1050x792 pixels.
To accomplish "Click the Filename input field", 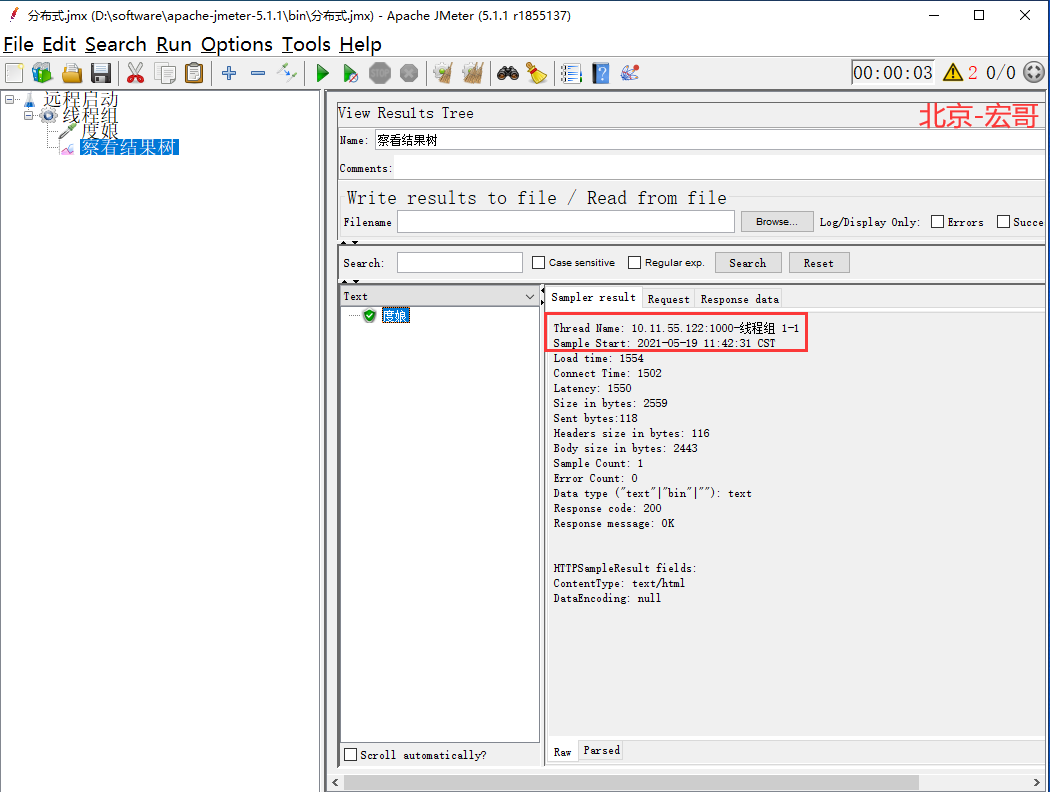I will point(566,222).
